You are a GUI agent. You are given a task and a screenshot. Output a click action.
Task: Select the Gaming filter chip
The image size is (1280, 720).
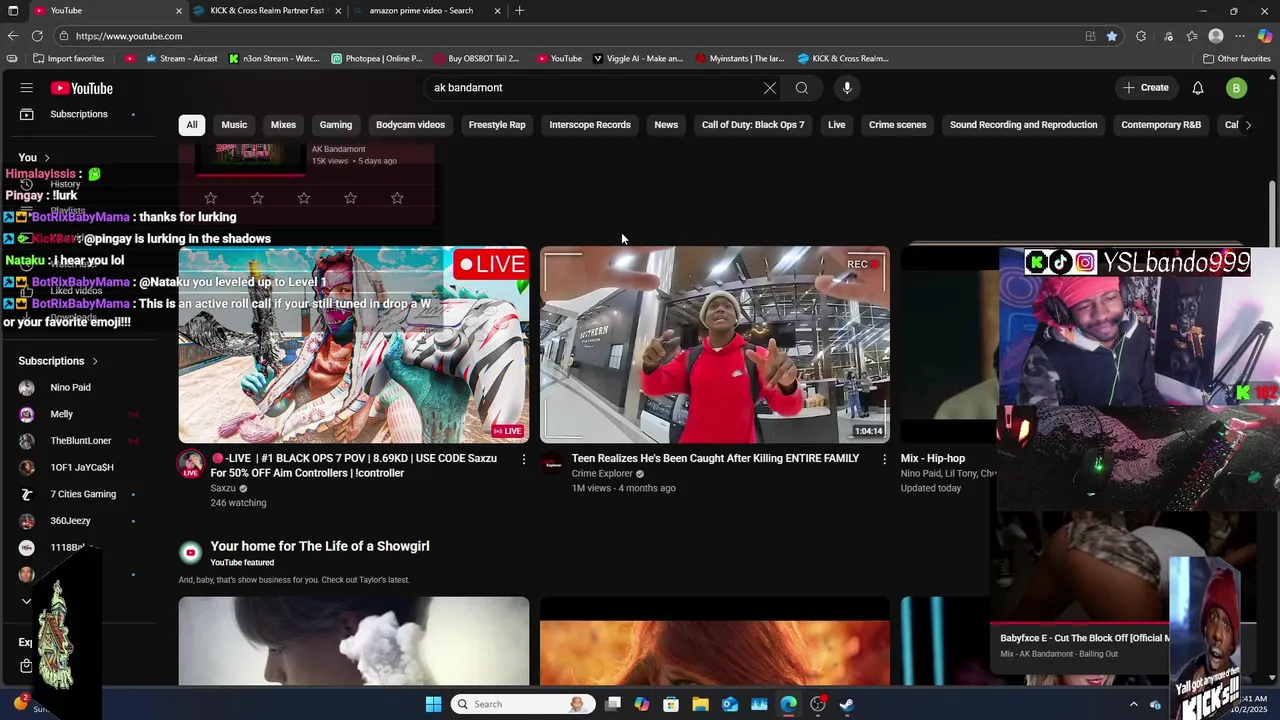[x=336, y=125]
